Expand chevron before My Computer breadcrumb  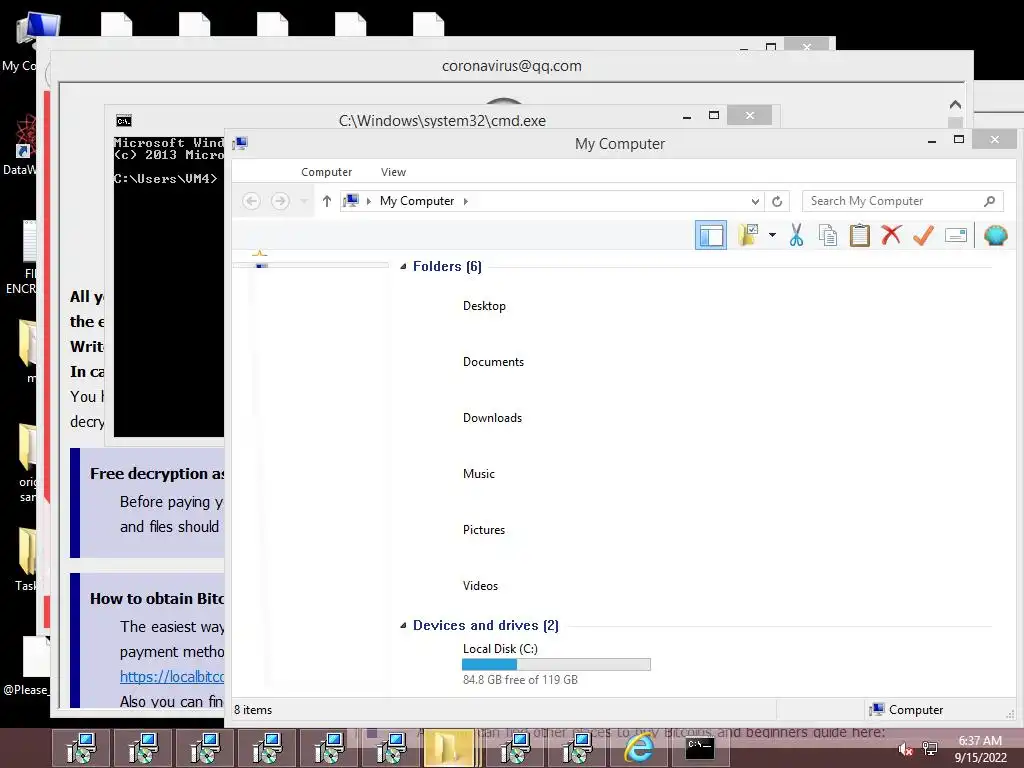coord(369,201)
